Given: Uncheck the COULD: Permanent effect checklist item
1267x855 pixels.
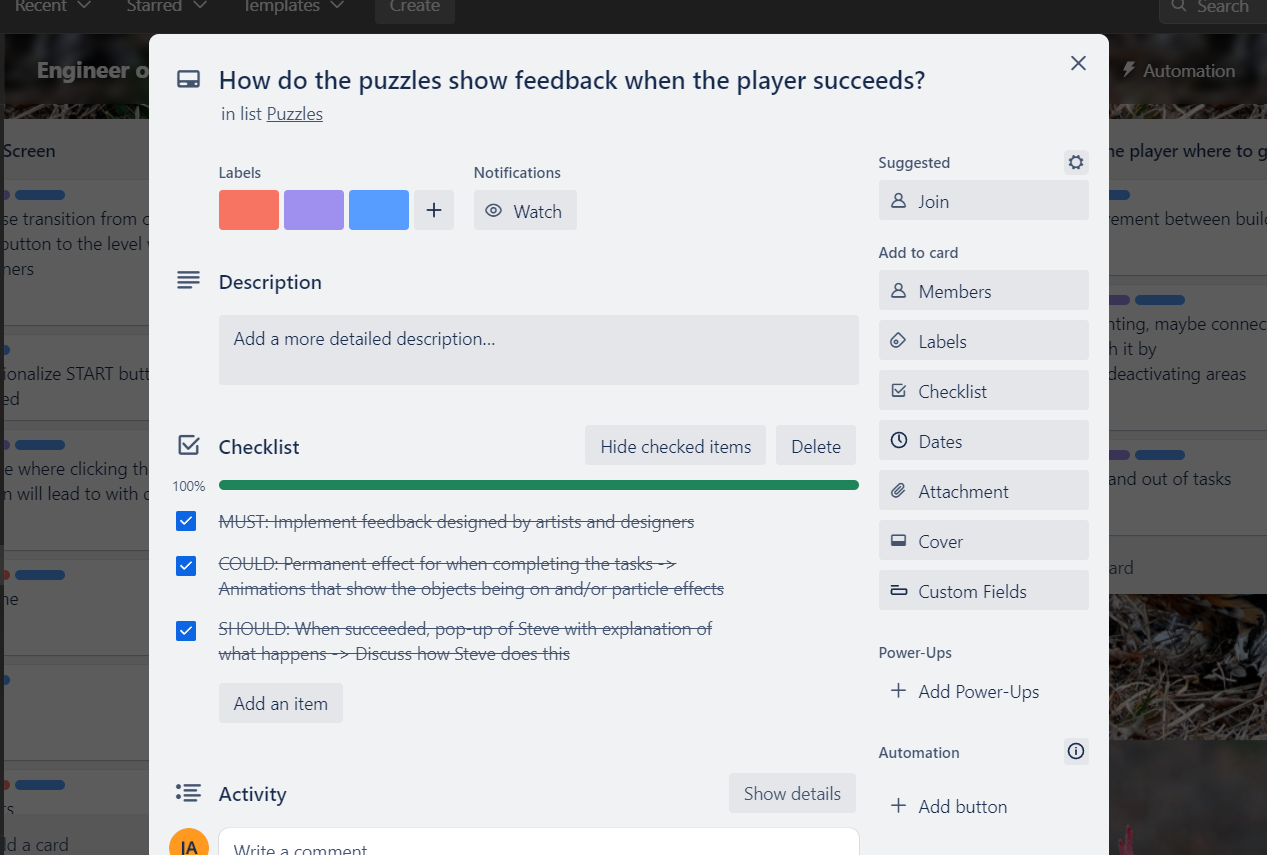Looking at the screenshot, I should [x=186, y=566].
